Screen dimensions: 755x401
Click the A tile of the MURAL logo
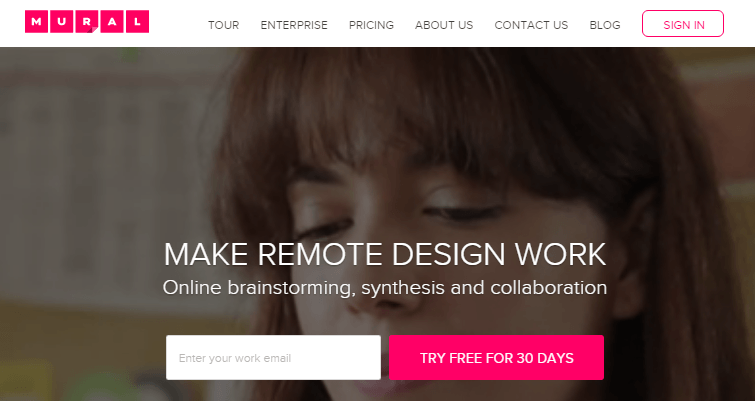(x=112, y=22)
